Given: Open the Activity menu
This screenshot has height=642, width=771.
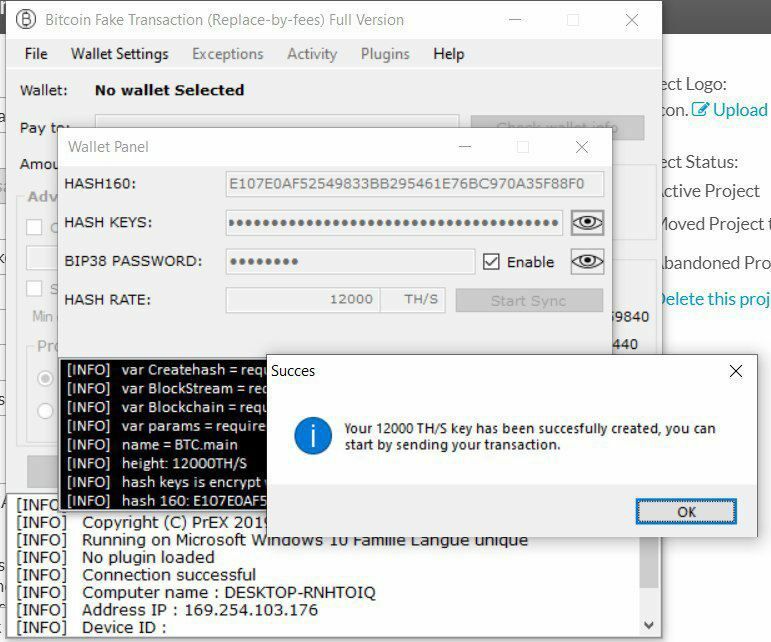Looking at the screenshot, I should click(x=312, y=54).
